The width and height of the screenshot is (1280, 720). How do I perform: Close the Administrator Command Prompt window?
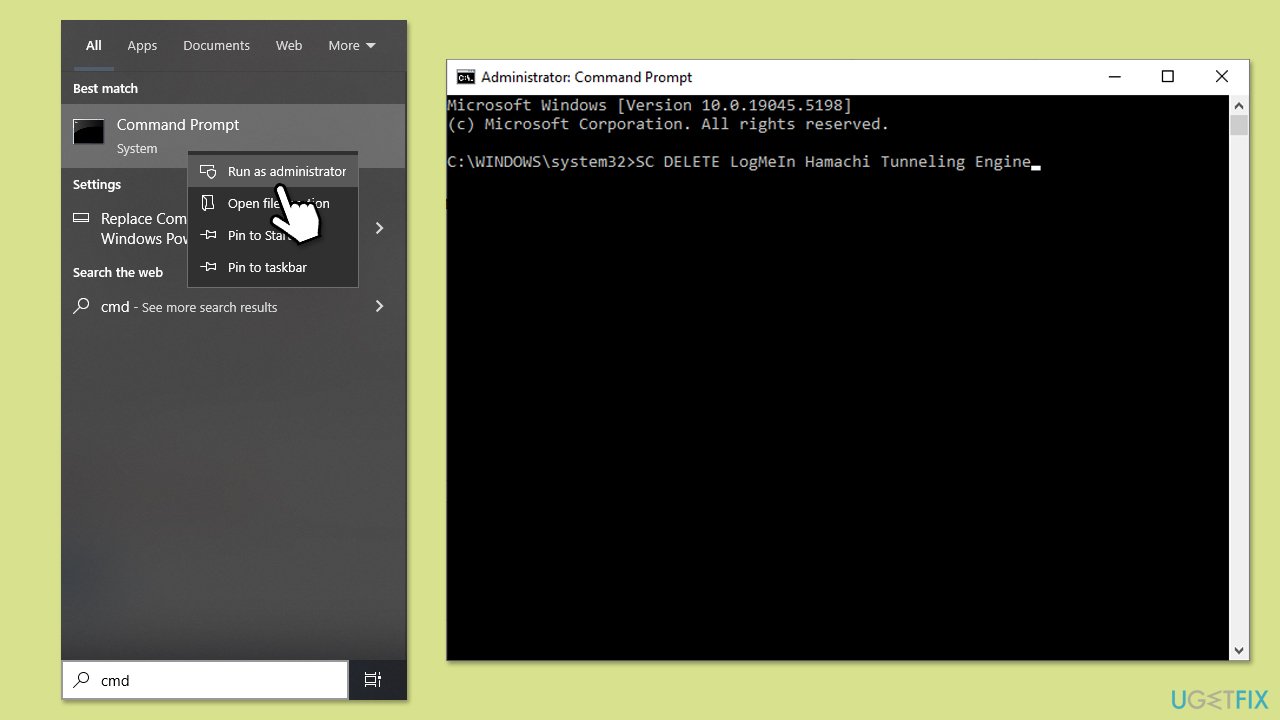click(1221, 77)
